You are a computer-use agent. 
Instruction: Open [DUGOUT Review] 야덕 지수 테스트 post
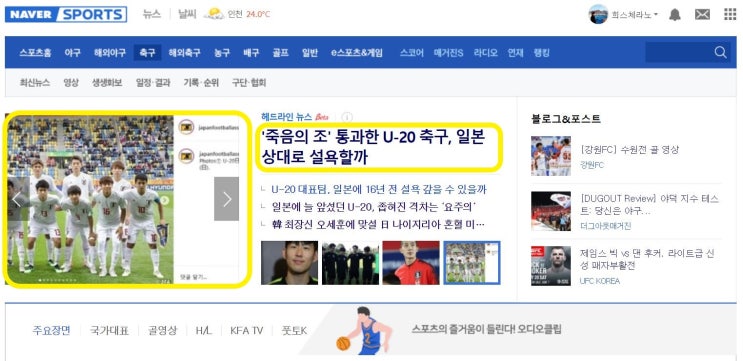coord(649,205)
